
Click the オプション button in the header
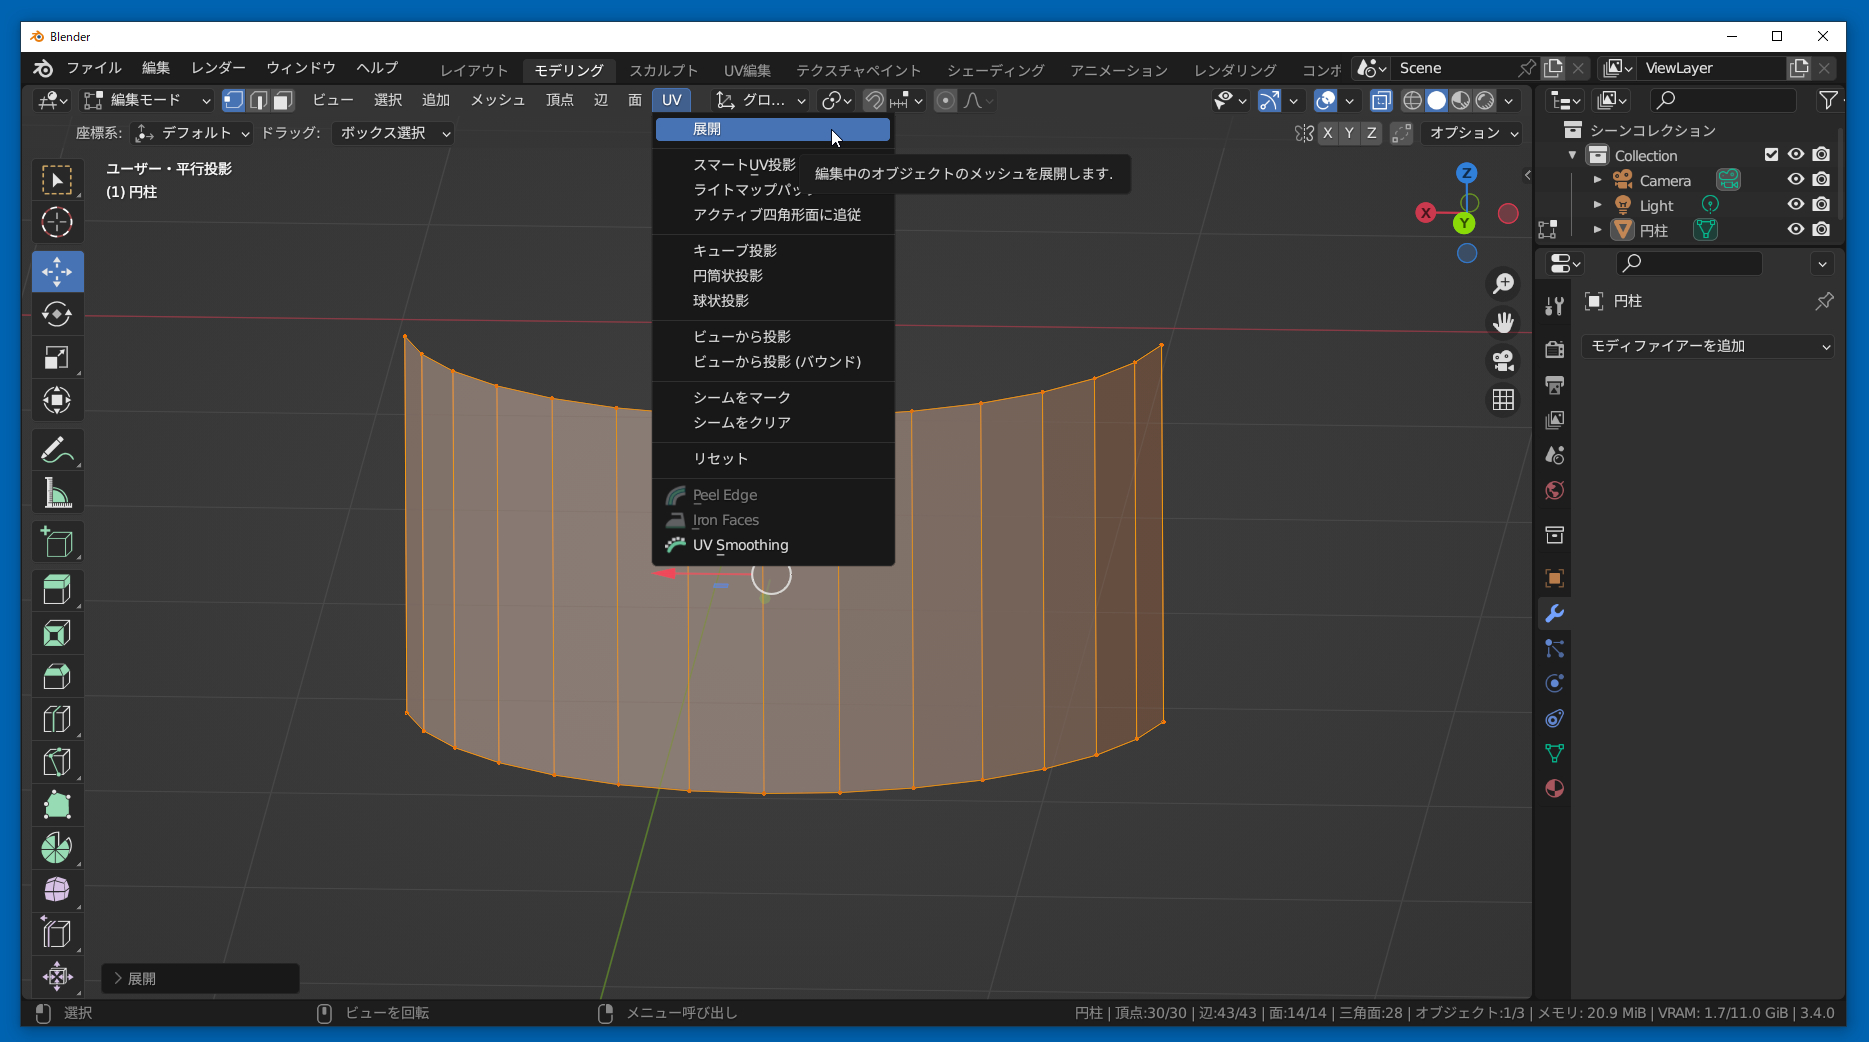[1473, 133]
